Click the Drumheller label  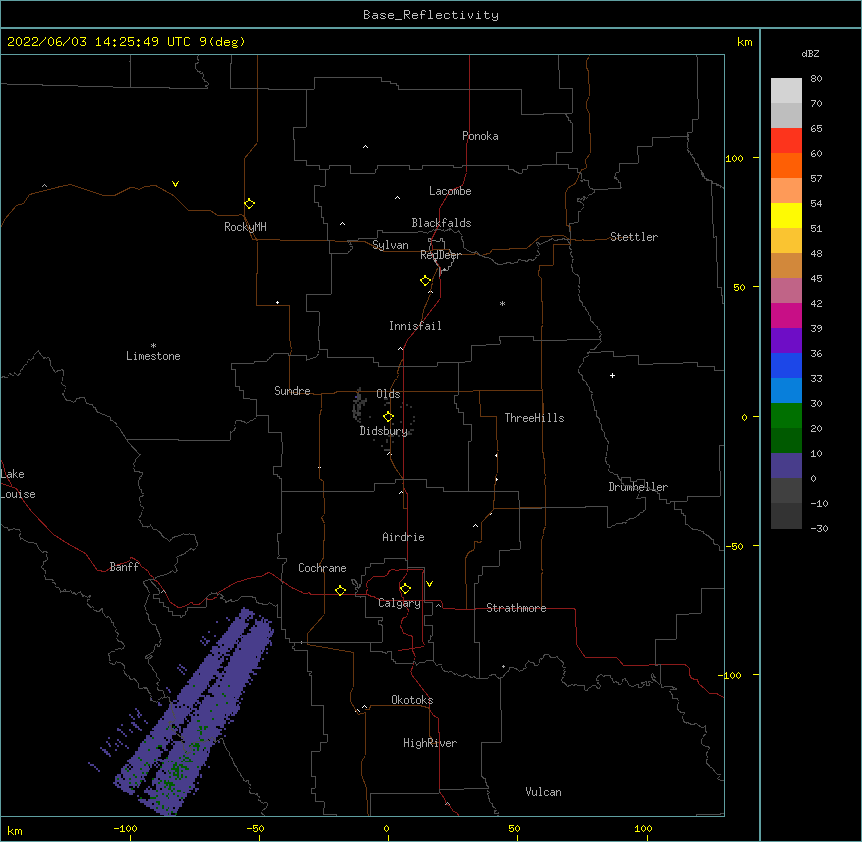tap(638, 487)
